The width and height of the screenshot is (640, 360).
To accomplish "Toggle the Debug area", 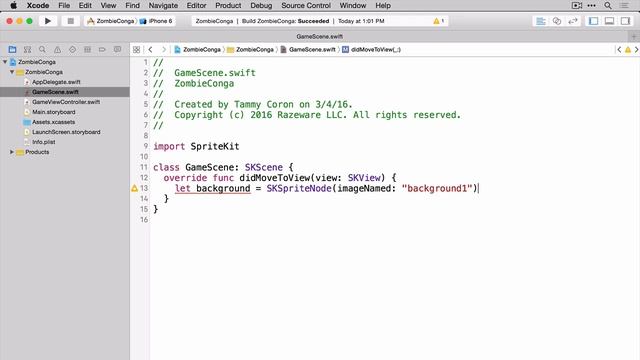I will coord(609,21).
